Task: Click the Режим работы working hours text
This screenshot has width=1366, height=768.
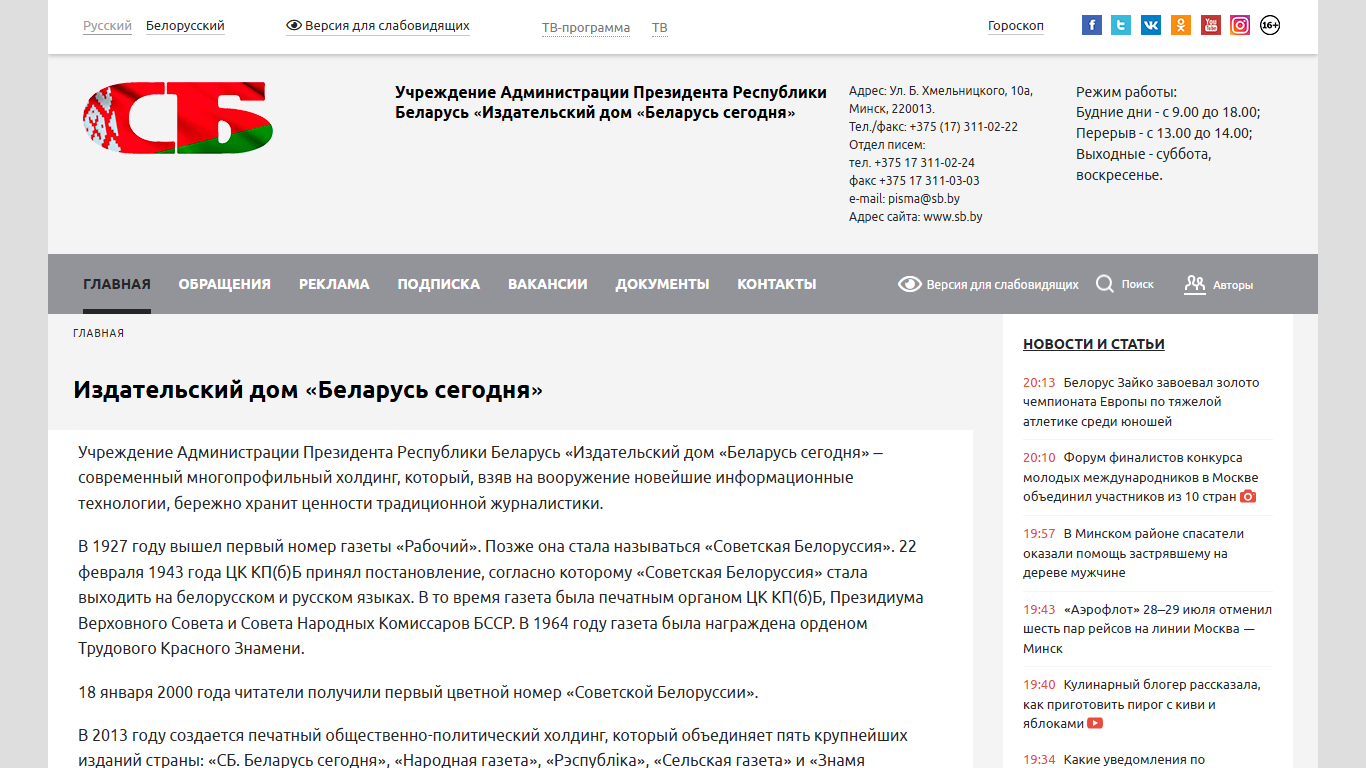Action: tap(1168, 133)
